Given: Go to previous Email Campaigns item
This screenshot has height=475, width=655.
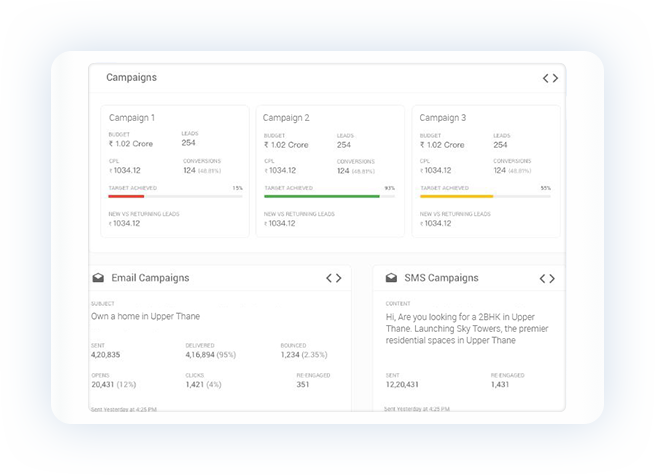Looking at the screenshot, I should (x=329, y=278).
